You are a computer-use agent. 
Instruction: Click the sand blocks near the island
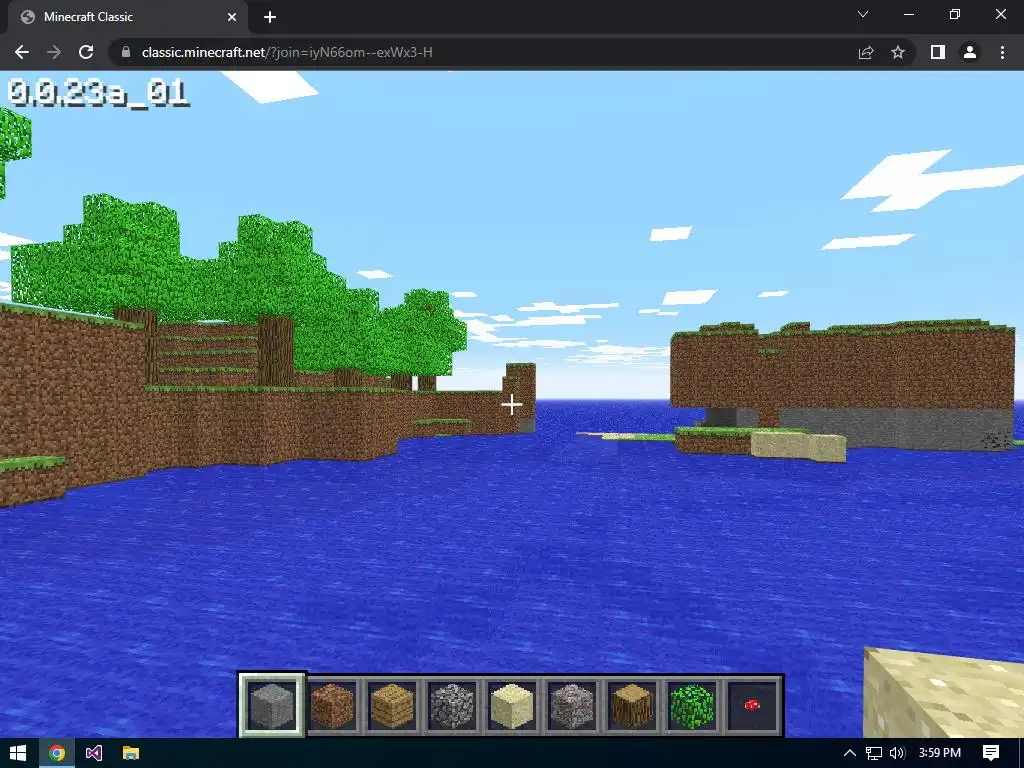point(798,447)
